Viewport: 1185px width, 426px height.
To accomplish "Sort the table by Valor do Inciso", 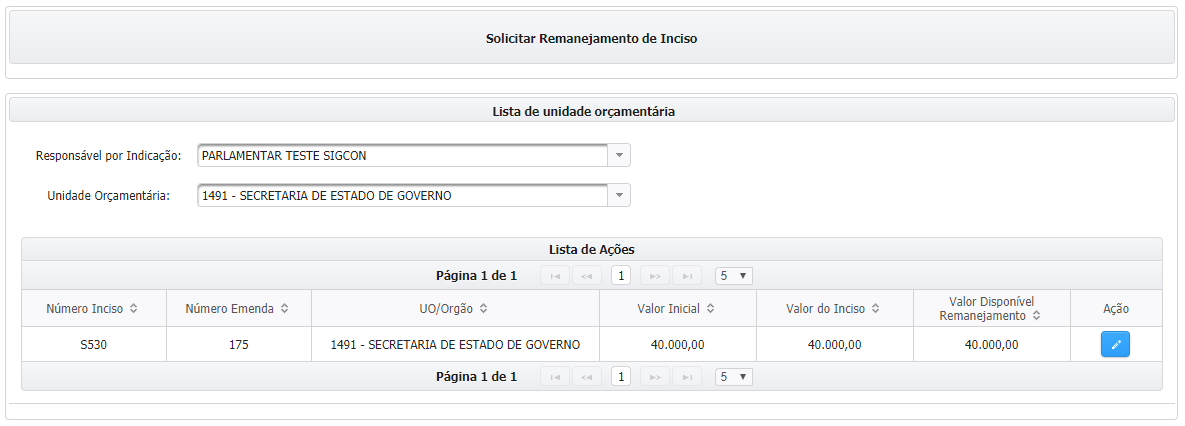I will pyautogui.click(x=873, y=309).
